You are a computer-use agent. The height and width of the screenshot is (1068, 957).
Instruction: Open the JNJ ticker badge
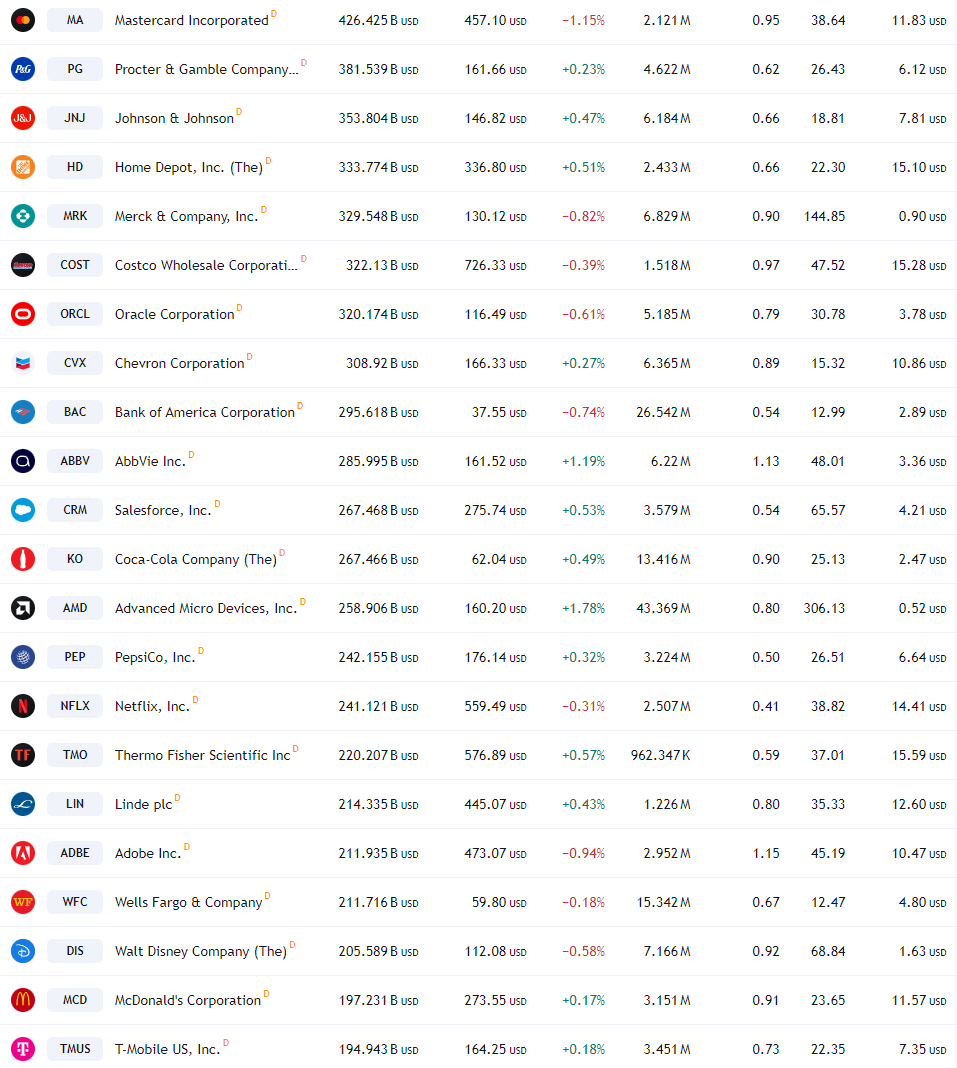coord(75,118)
